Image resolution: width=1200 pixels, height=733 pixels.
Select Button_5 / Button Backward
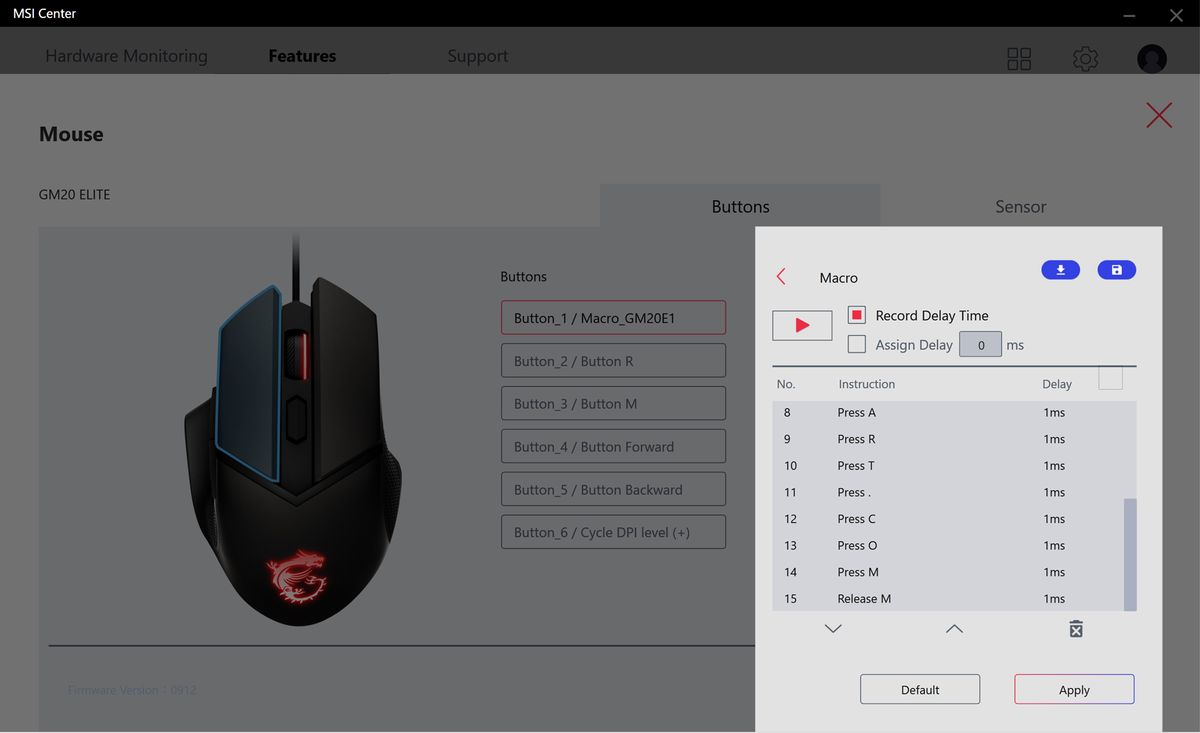point(613,490)
